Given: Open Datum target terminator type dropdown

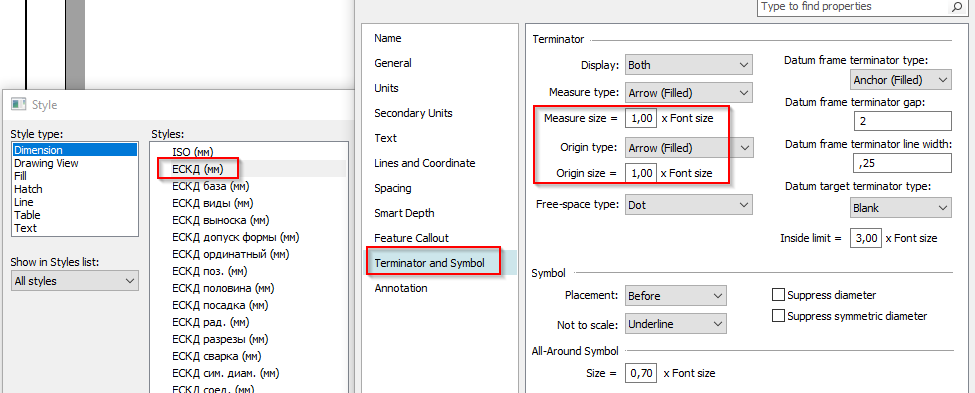Looking at the screenshot, I should tap(900, 208).
